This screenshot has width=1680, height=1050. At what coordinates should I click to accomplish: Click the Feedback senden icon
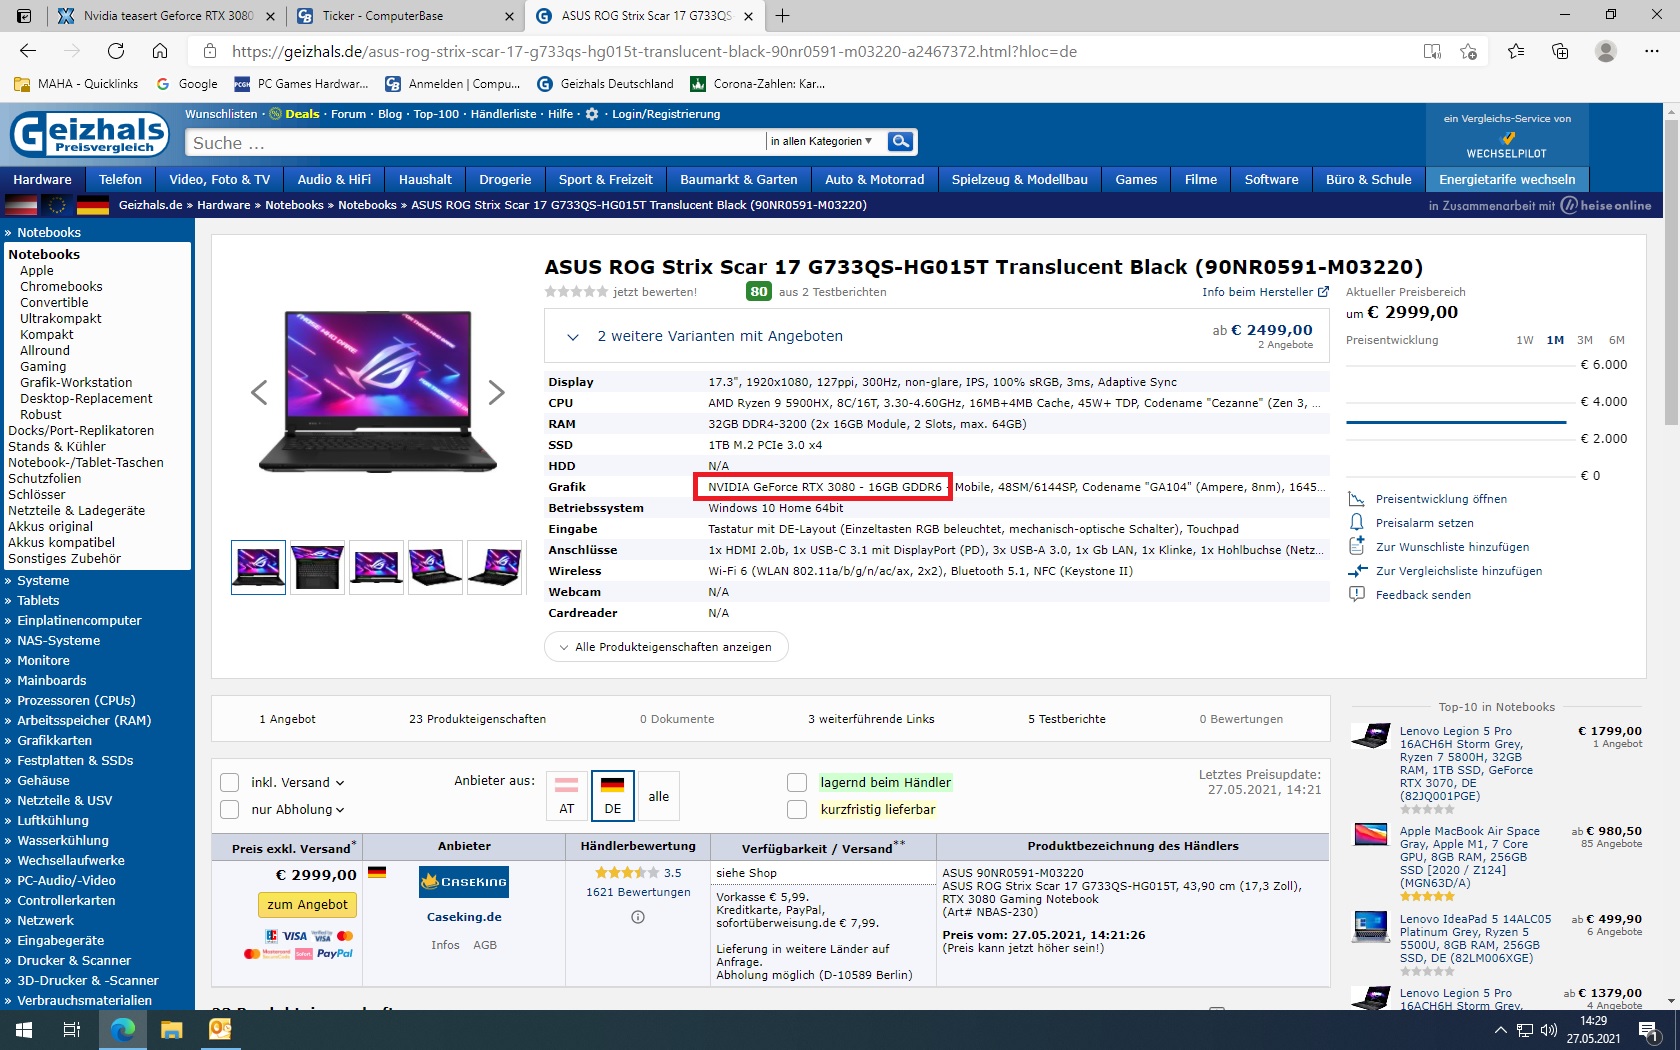1357,594
